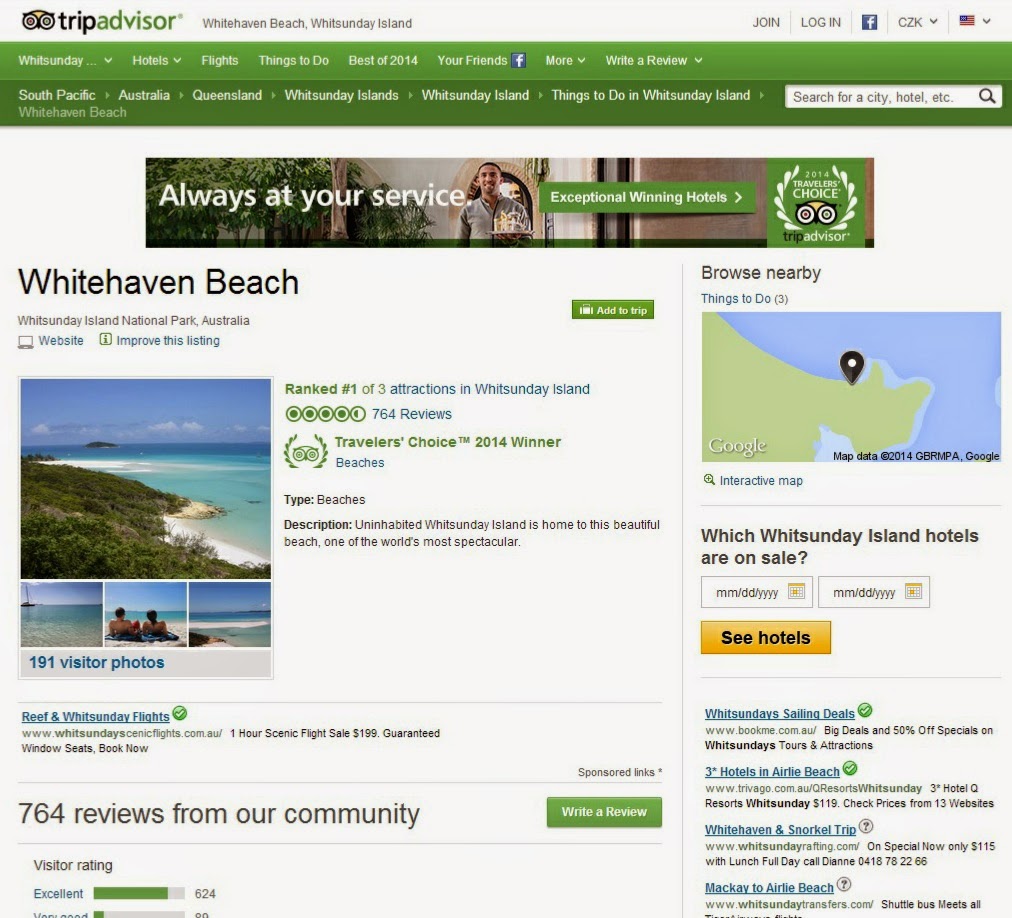Open the main Whitehaven Beach photo
Viewport: 1012px width, 918px height.
click(x=146, y=478)
